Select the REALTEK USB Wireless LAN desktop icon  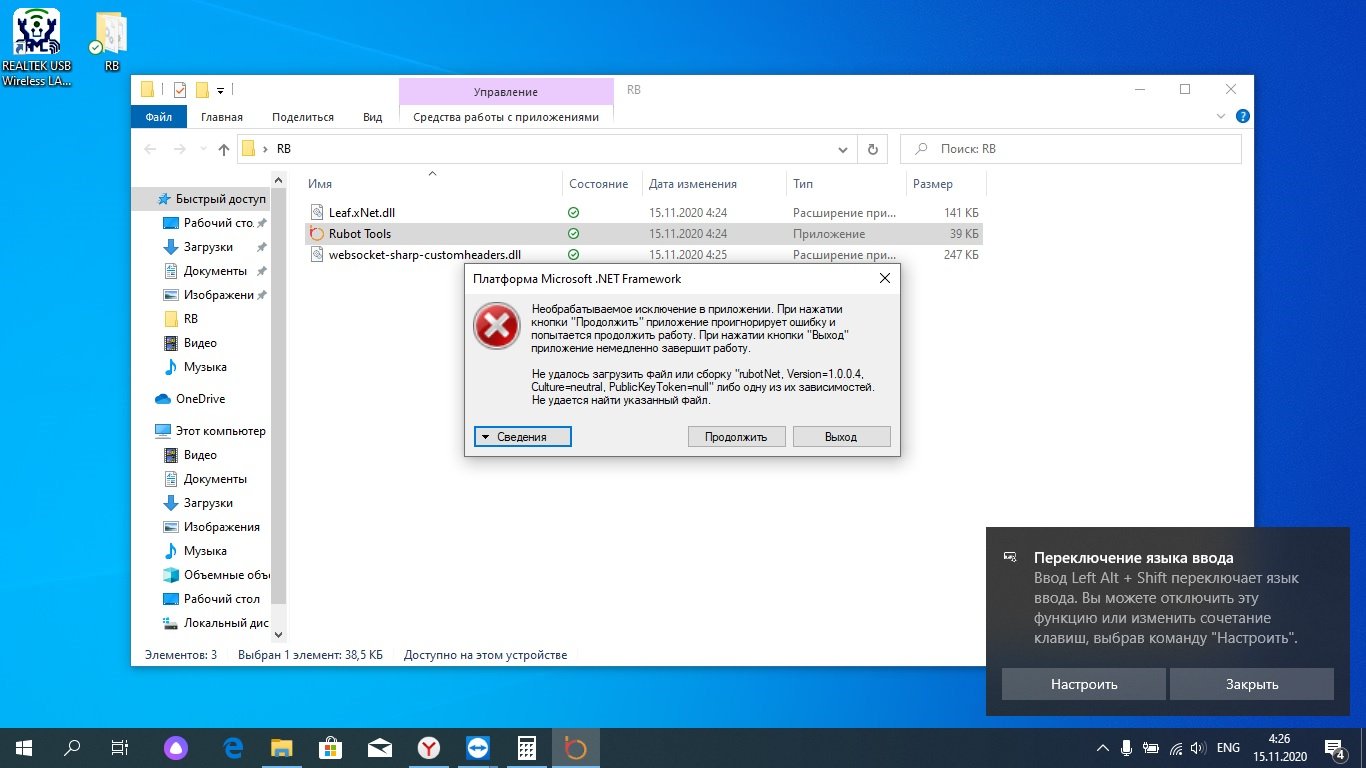point(36,47)
